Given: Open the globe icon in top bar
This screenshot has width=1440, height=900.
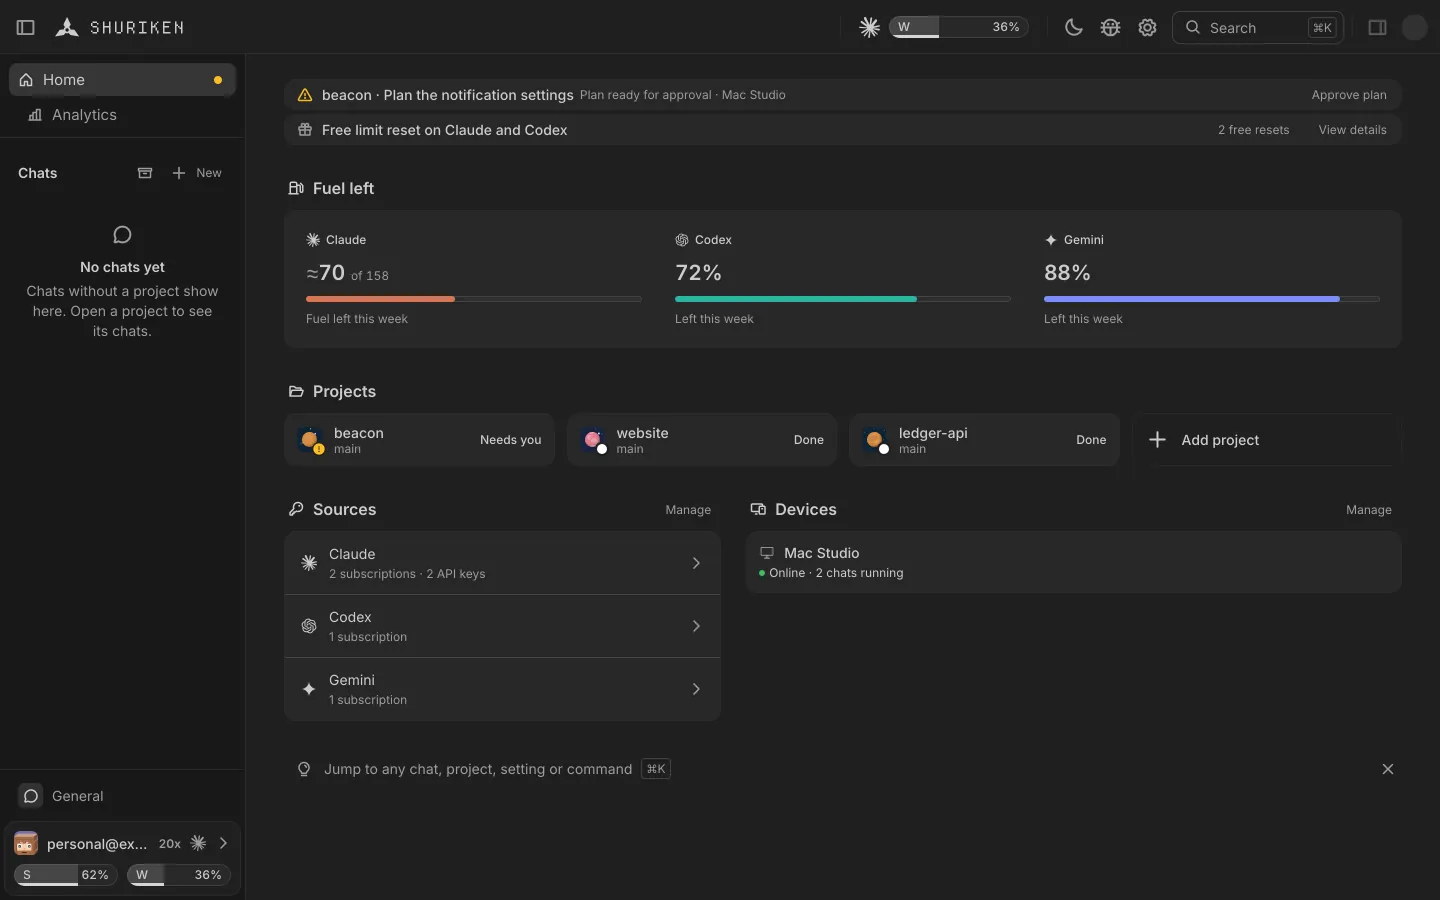Looking at the screenshot, I should (x=1111, y=28).
